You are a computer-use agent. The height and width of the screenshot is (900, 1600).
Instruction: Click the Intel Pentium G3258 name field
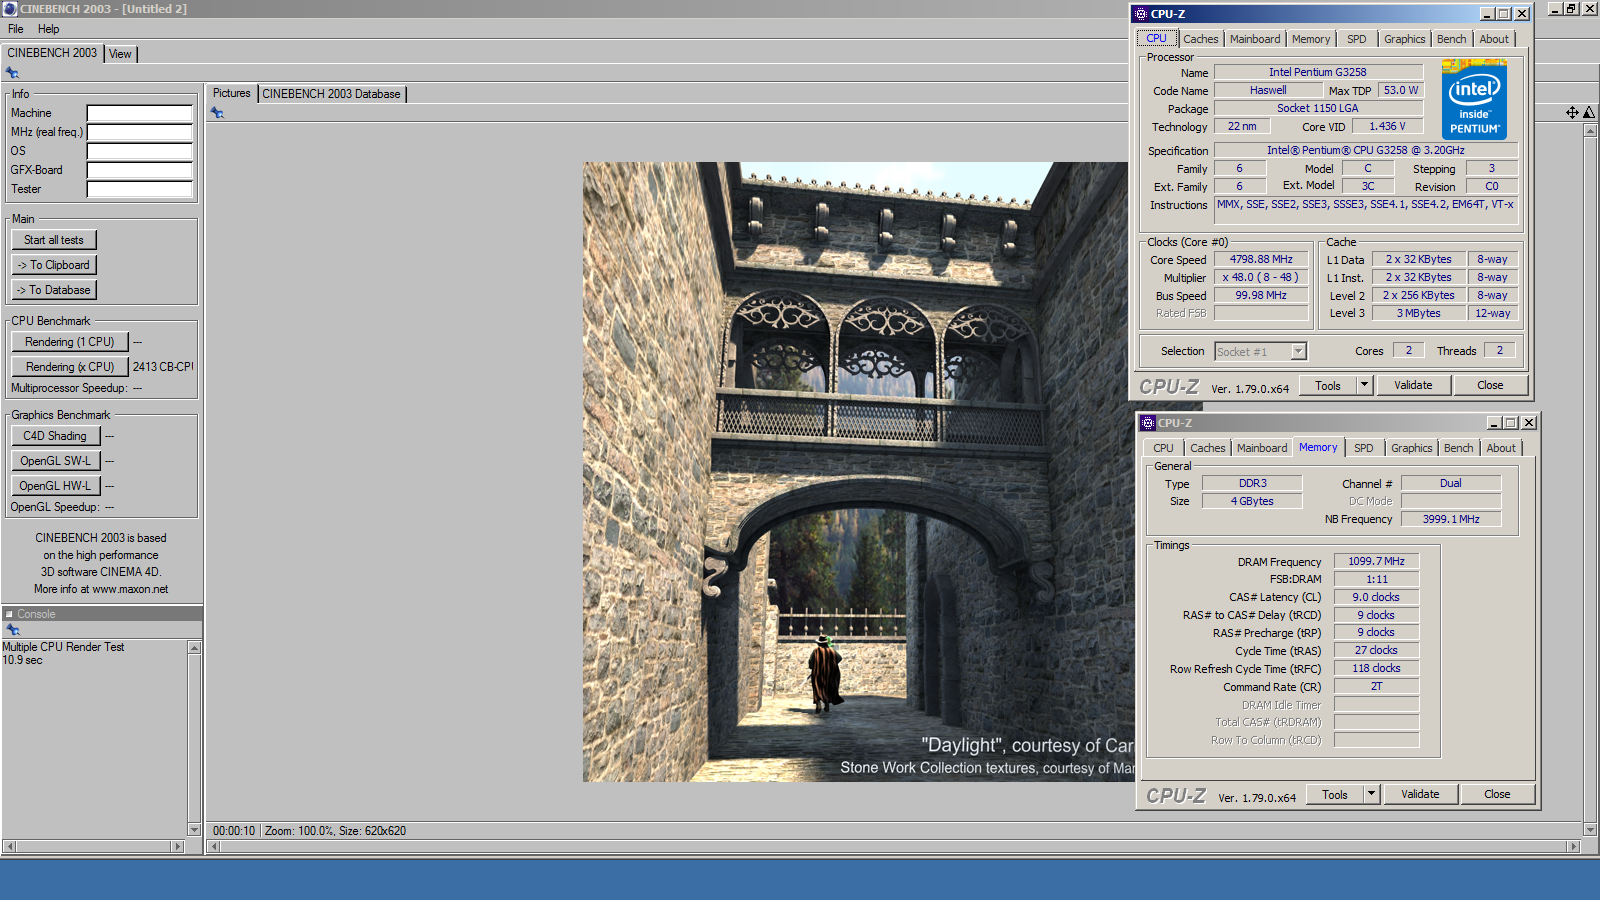pyautogui.click(x=1317, y=72)
